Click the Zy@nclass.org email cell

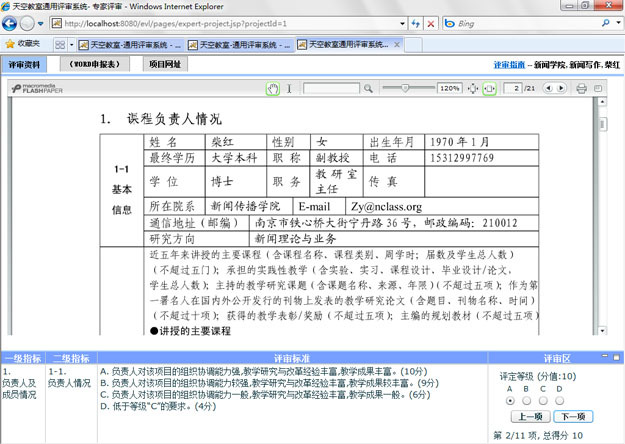[x=442, y=206]
